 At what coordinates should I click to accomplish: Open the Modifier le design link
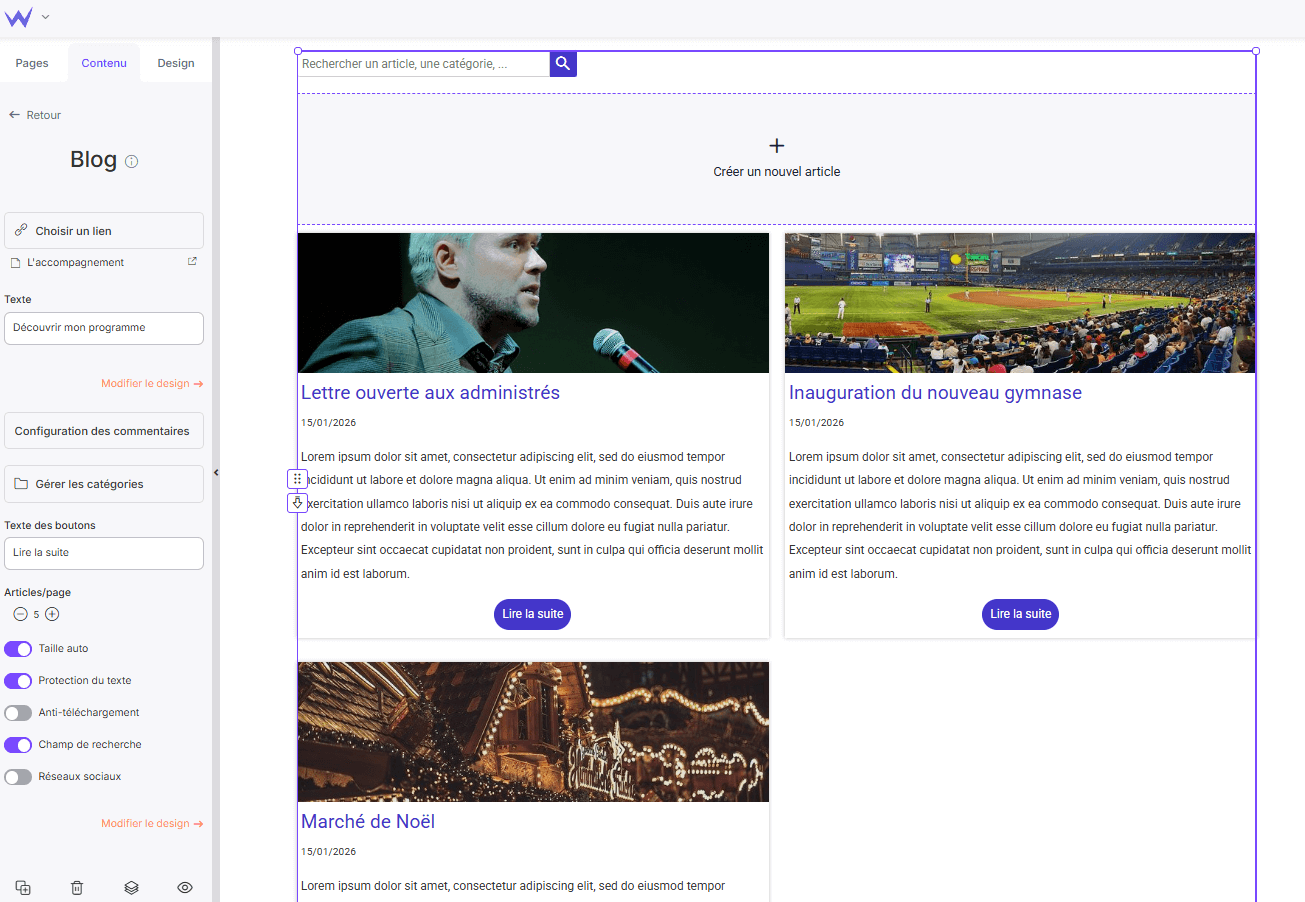point(152,383)
